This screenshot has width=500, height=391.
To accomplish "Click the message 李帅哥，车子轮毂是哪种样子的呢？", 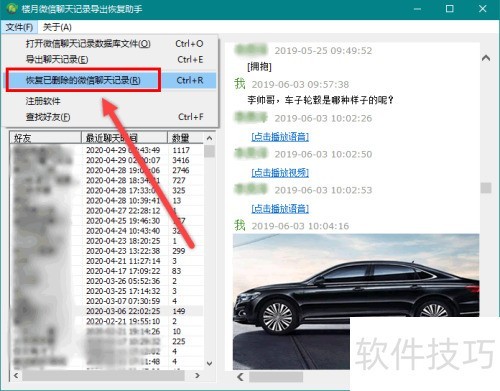I will point(321,100).
